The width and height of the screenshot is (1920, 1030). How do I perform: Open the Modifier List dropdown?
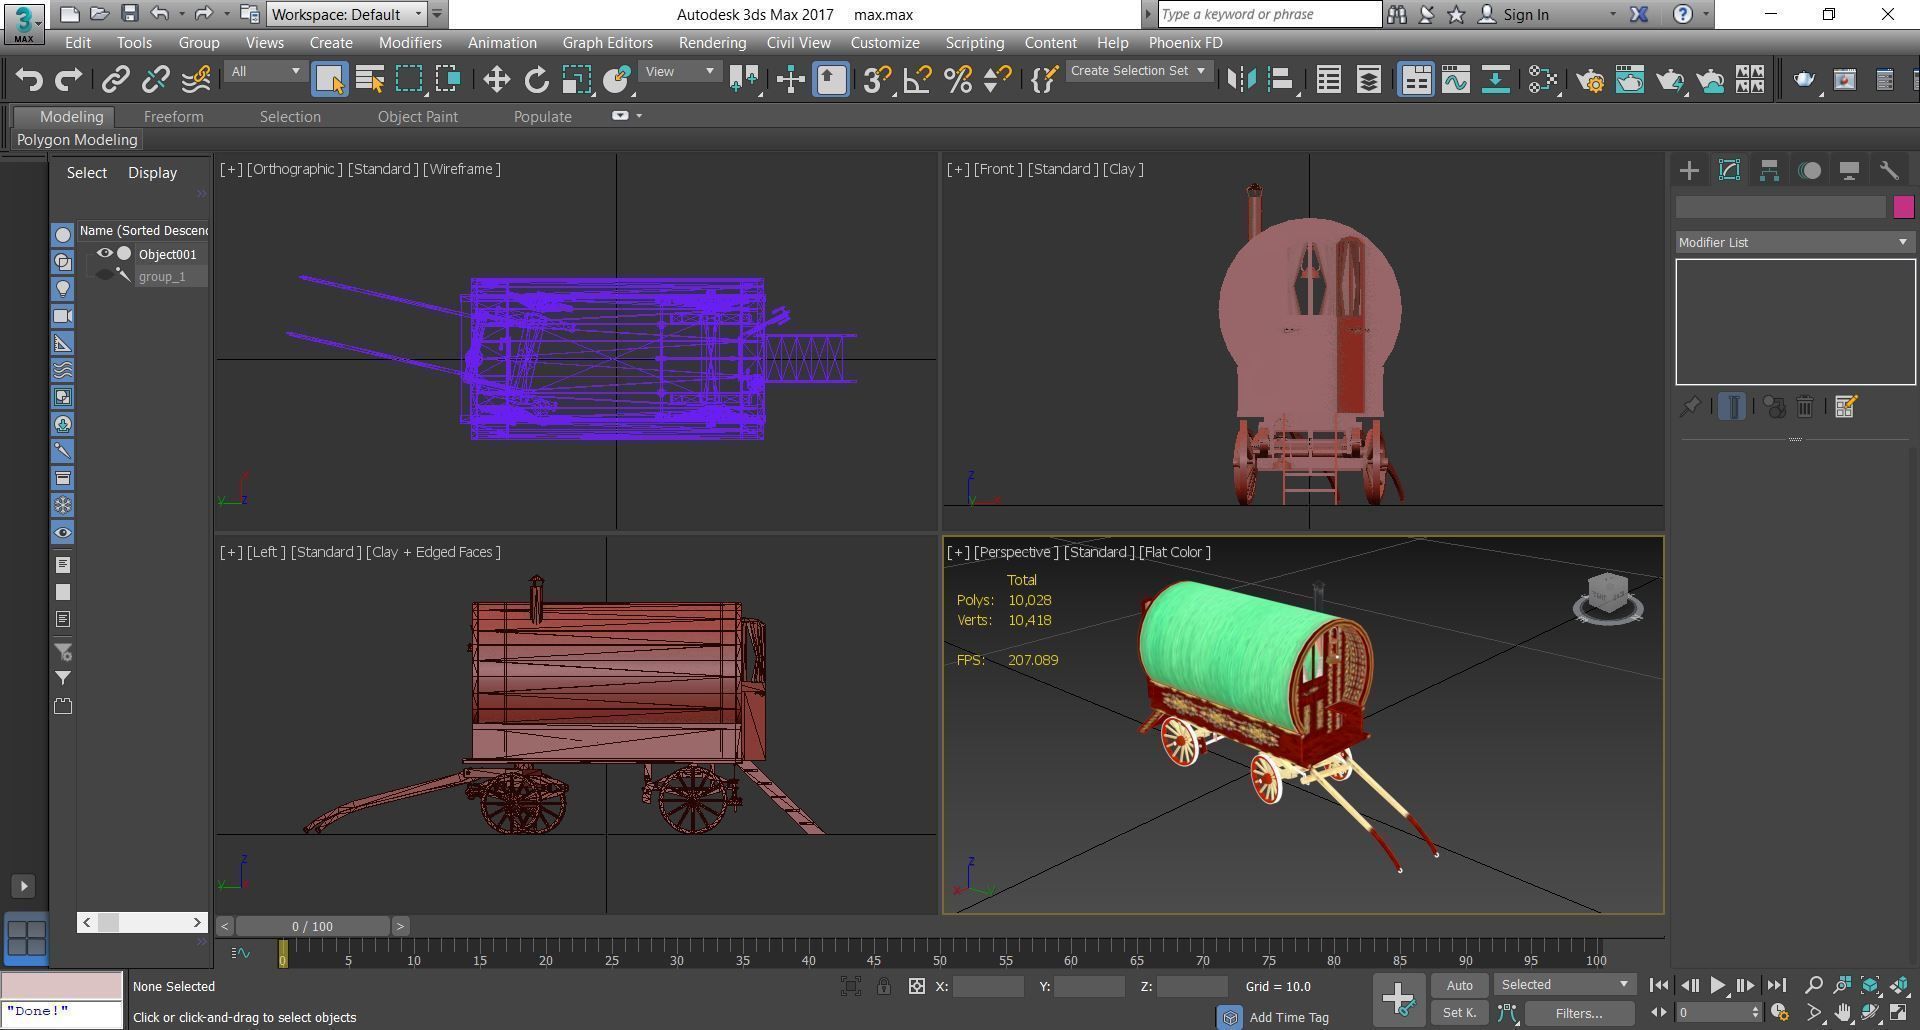1902,242
